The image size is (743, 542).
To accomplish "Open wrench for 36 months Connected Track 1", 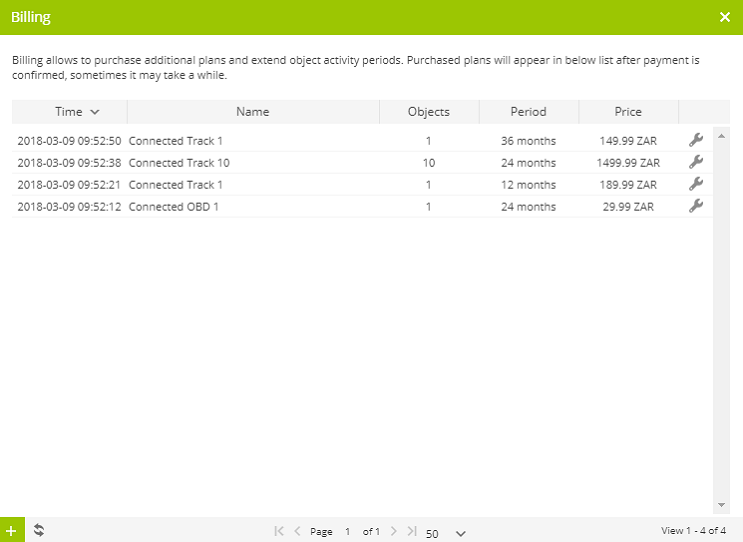I will (x=696, y=140).
